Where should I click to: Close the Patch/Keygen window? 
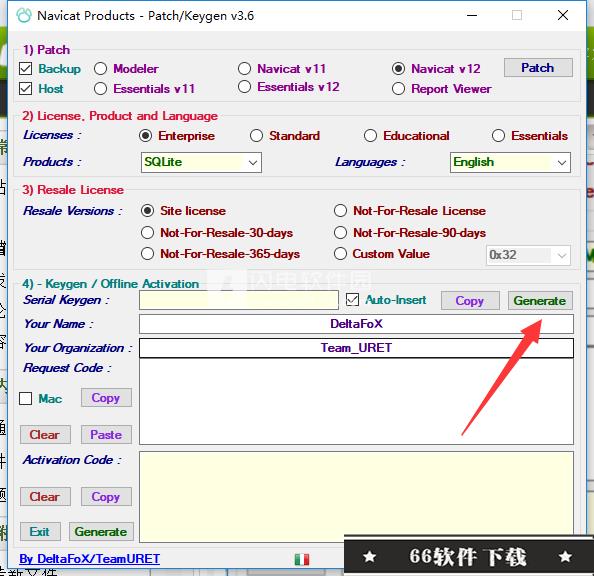point(563,16)
